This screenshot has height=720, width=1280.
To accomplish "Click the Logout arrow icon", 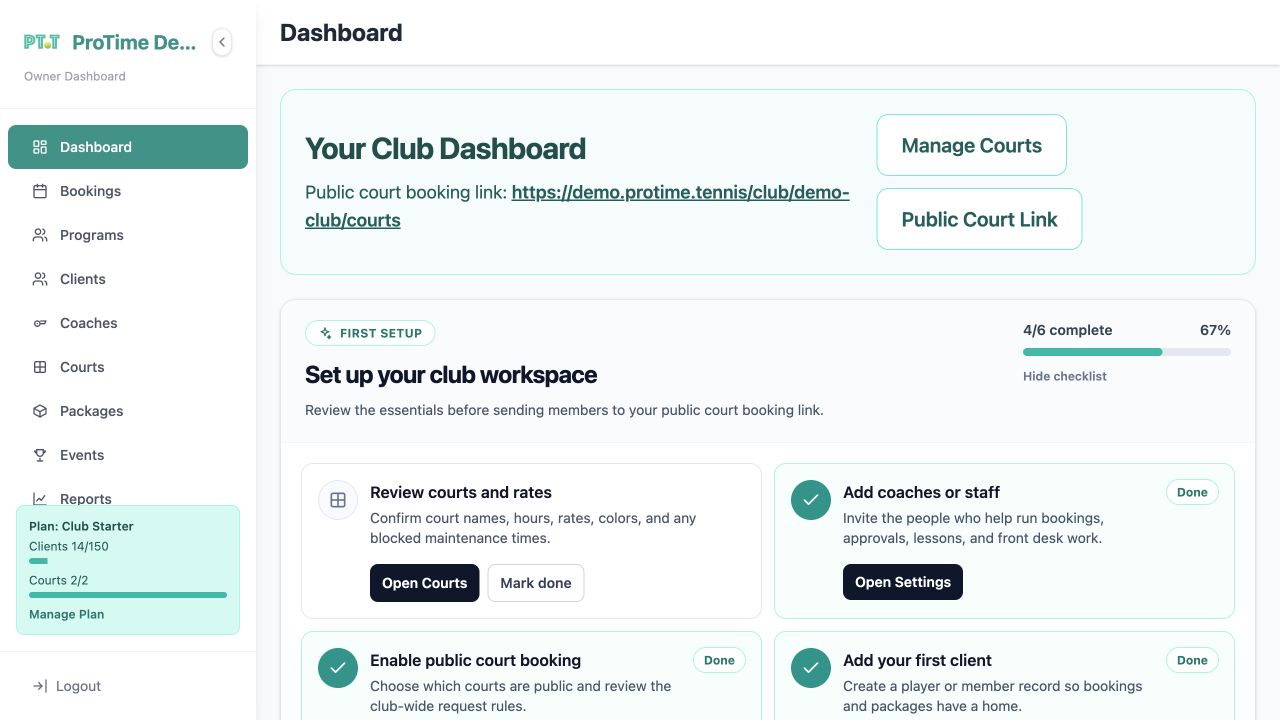I will [40, 686].
